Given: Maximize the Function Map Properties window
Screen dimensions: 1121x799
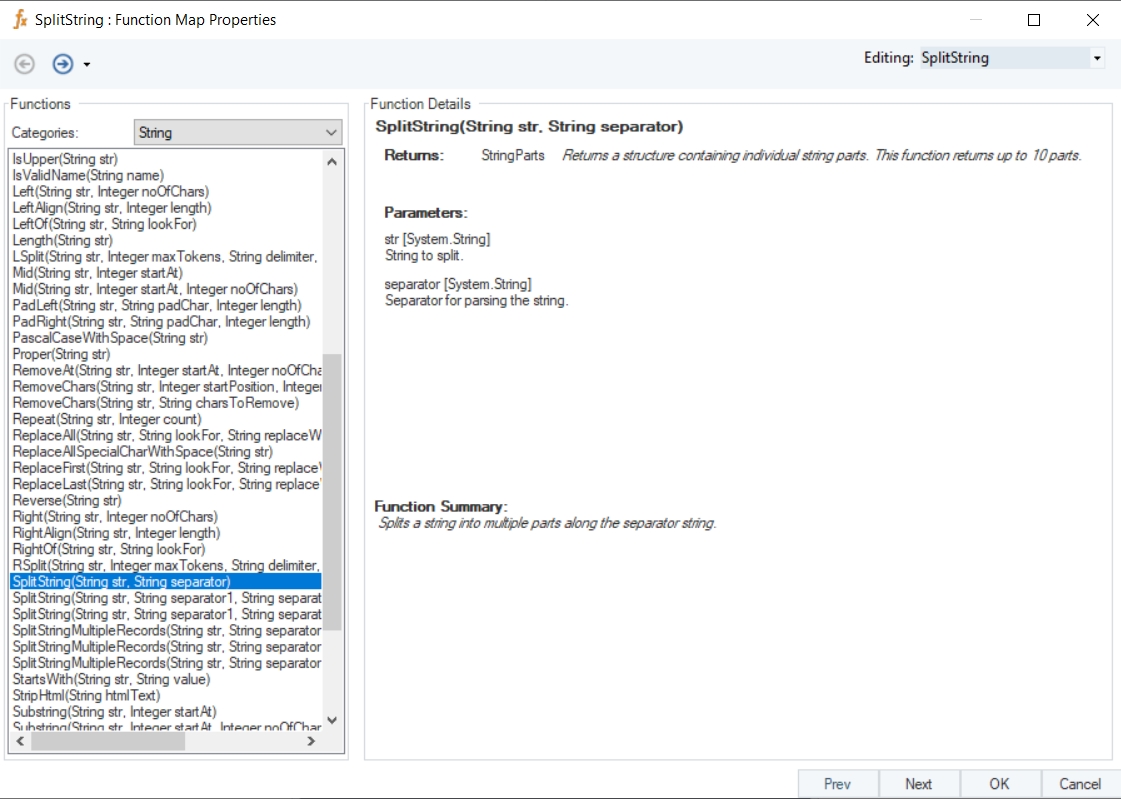Looking at the screenshot, I should click(1034, 20).
